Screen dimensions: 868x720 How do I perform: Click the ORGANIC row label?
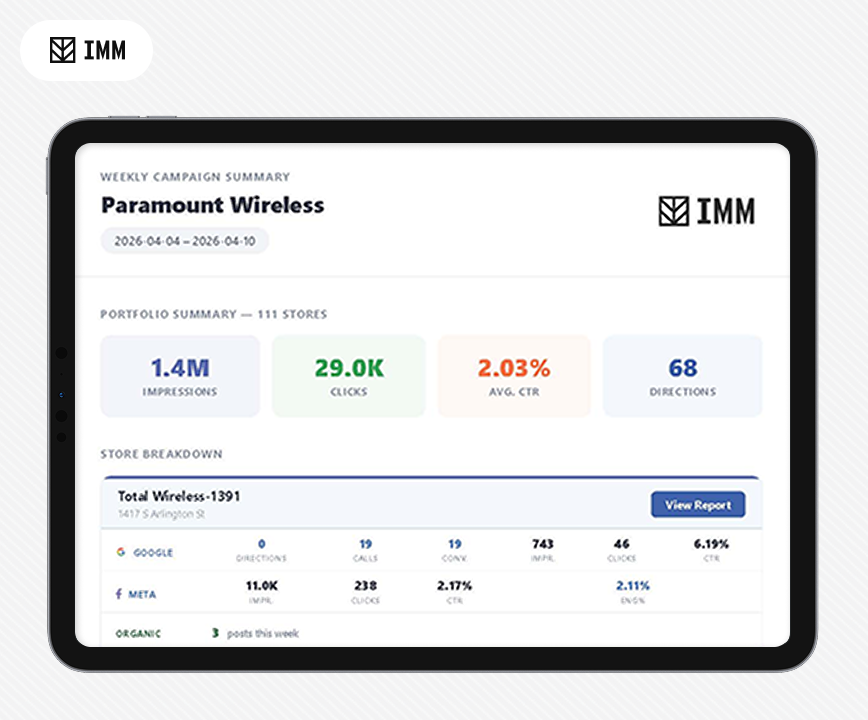138,633
